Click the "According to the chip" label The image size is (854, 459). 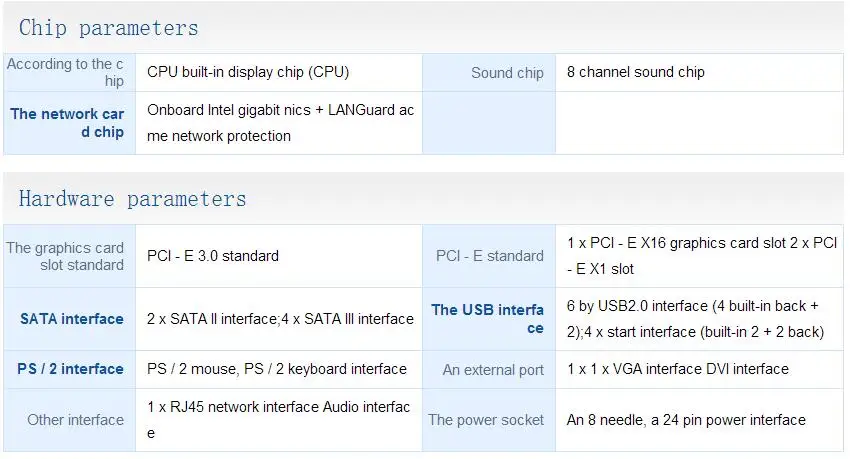point(66,72)
